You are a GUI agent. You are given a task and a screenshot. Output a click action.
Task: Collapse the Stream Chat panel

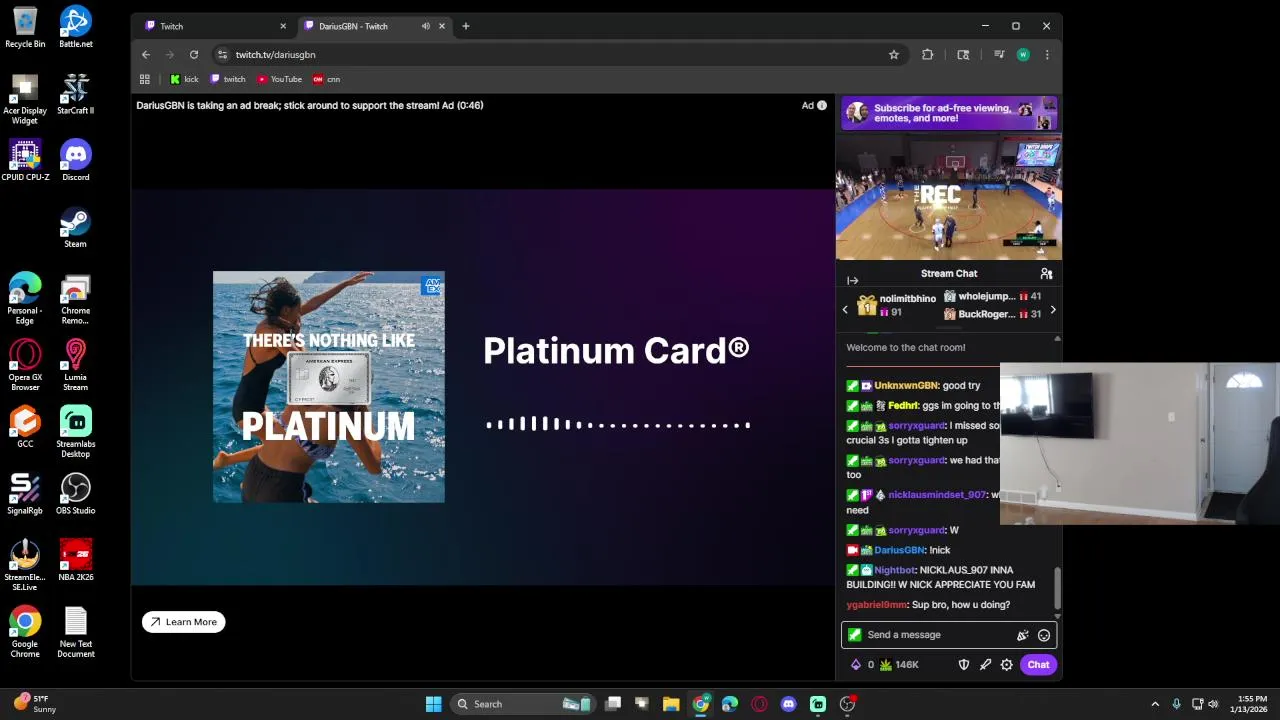click(x=852, y=281)
